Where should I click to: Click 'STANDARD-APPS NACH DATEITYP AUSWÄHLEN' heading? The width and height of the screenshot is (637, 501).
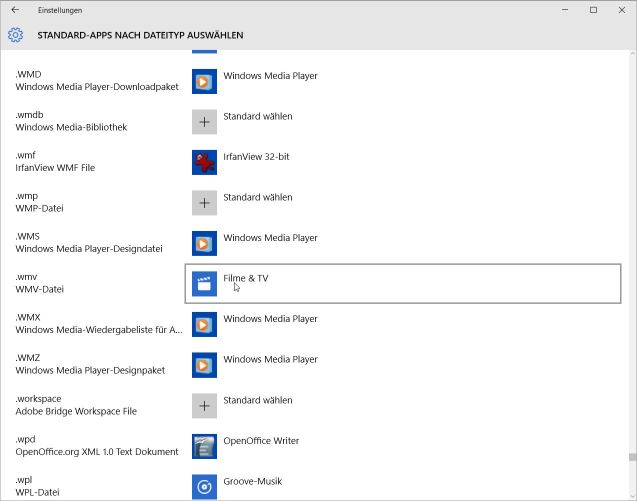pyautogui.click(x=141, y=35)
